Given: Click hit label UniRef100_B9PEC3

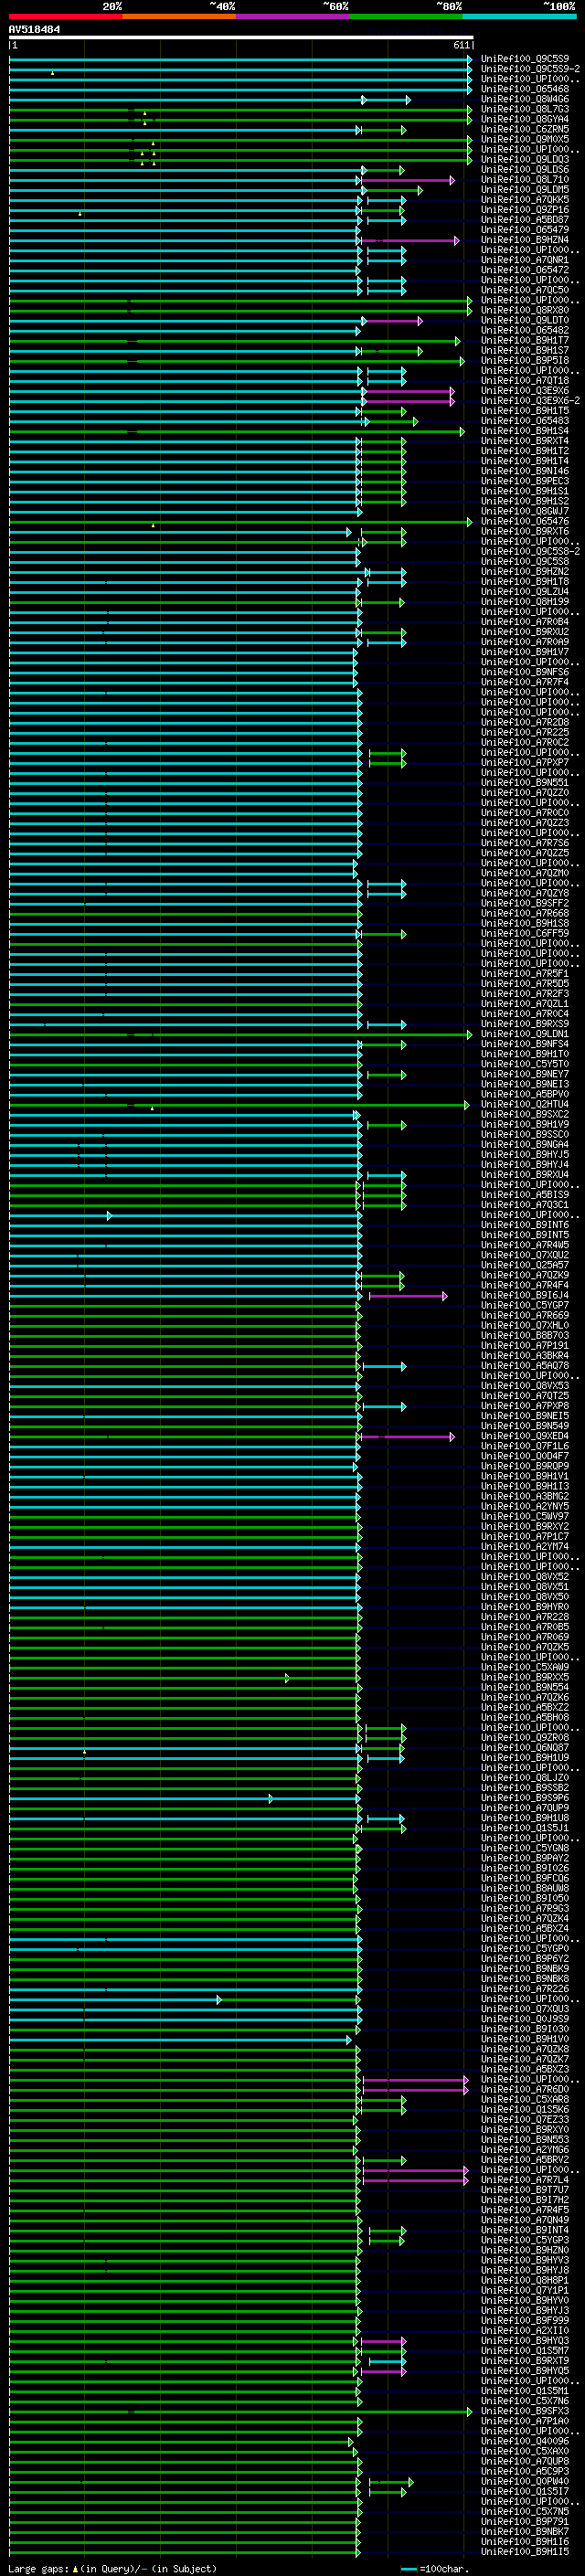Looking at the screenshot, I should click(525, 481).
